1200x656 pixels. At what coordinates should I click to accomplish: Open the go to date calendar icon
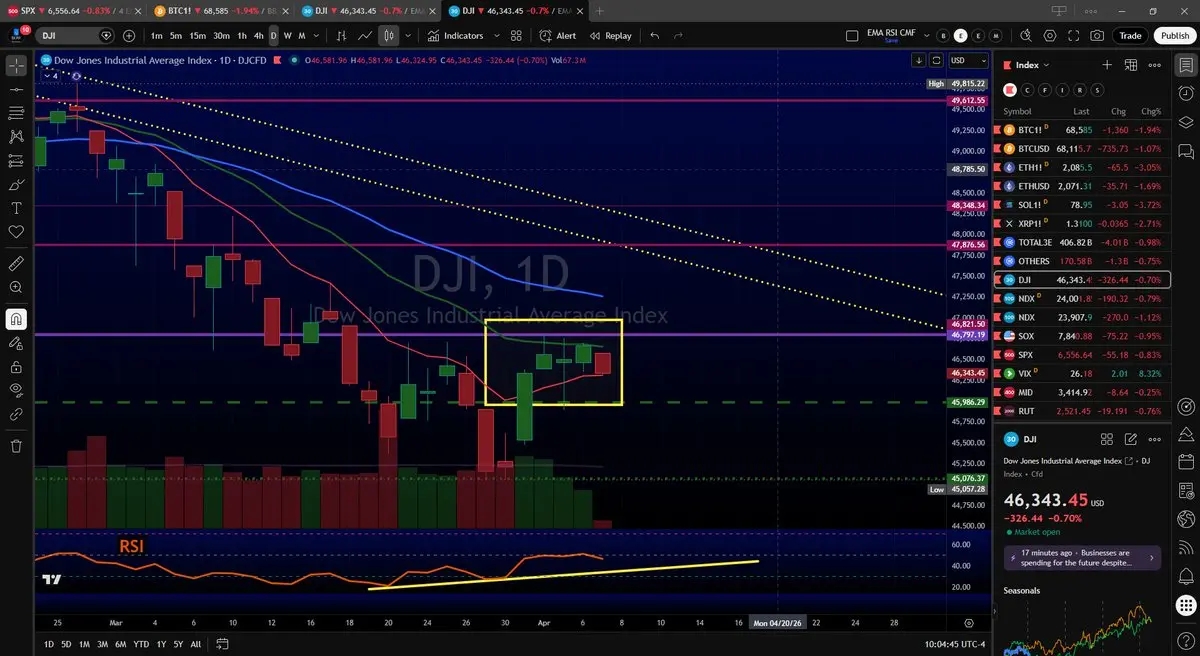[x=222, y=644]
